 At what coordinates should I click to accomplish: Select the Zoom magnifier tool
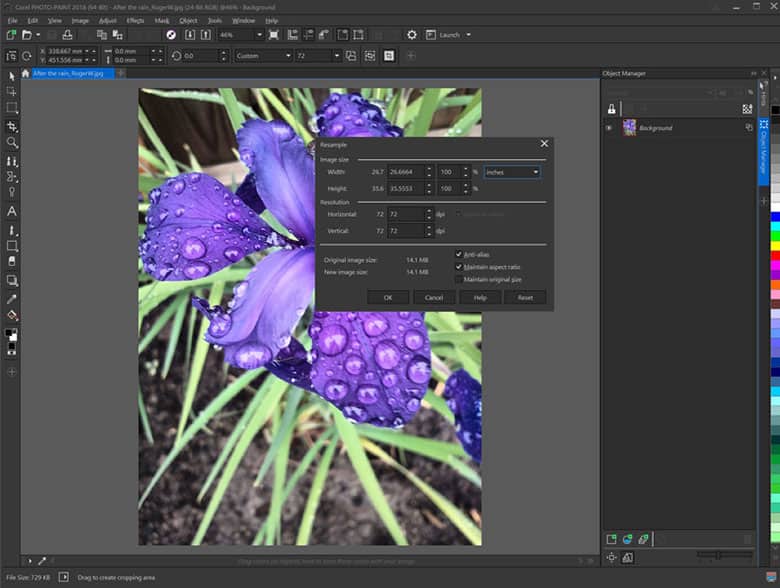tap(12, 143)
